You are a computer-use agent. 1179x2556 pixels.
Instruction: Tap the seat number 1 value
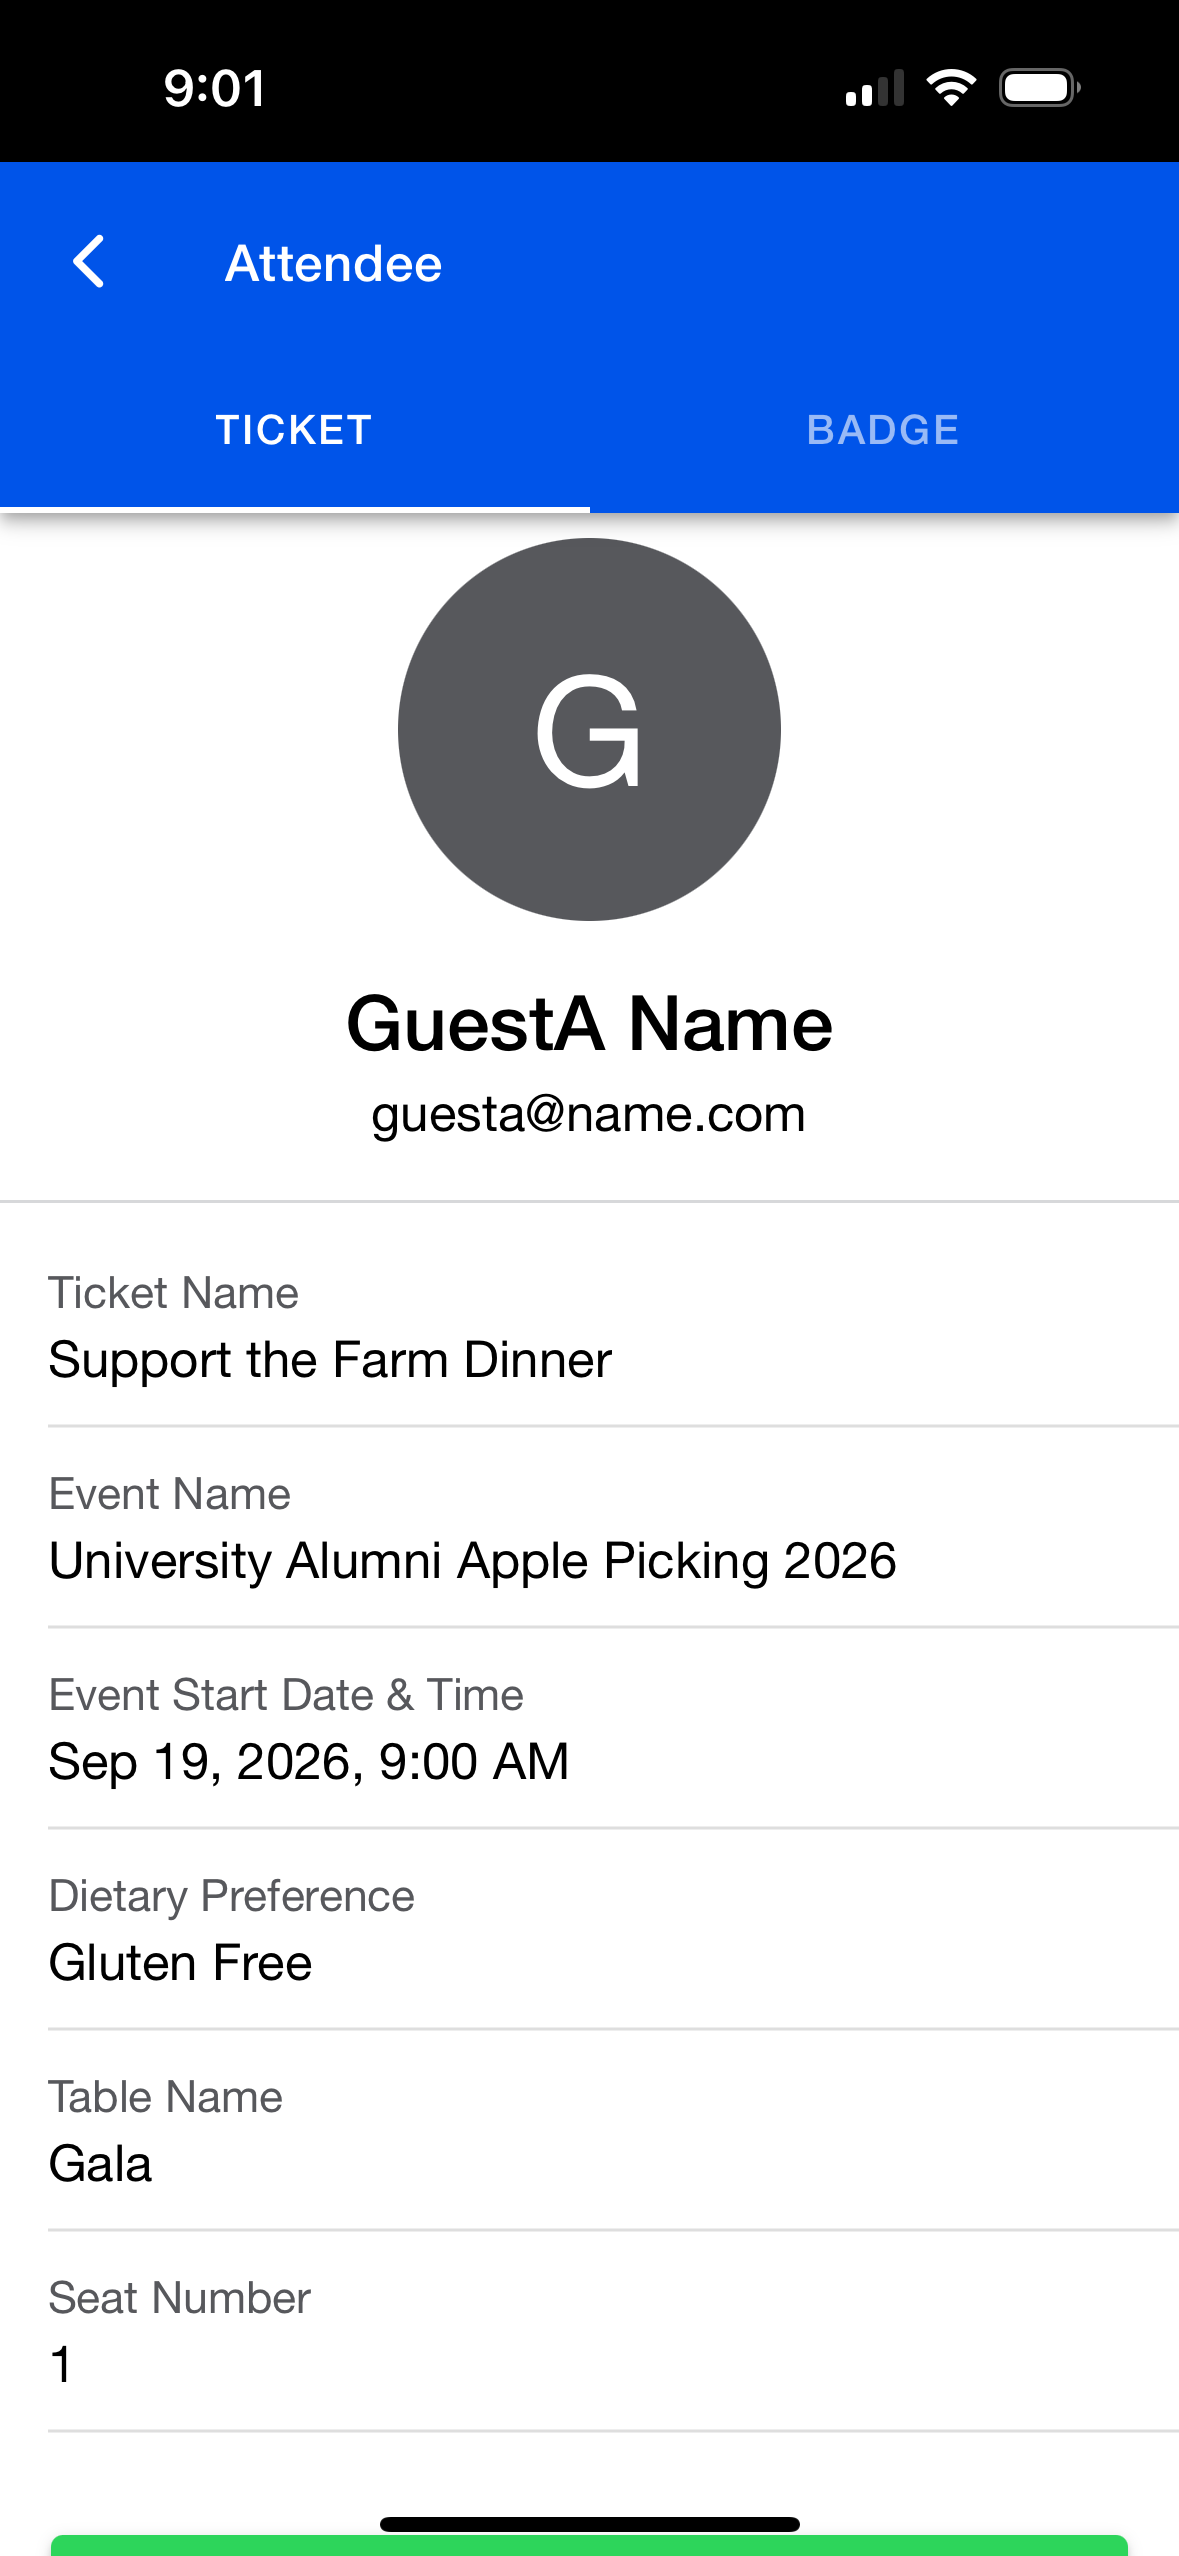click(62, 2364)
